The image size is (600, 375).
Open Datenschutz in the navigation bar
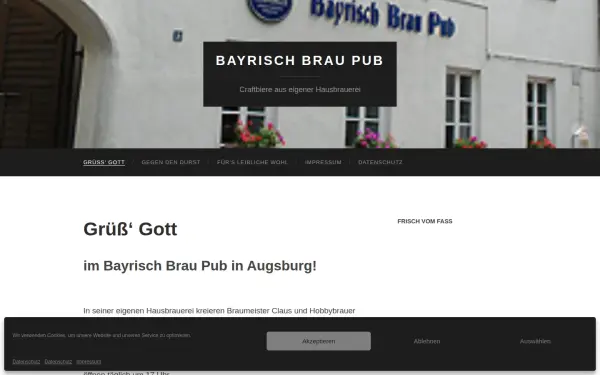coord(380,162)
